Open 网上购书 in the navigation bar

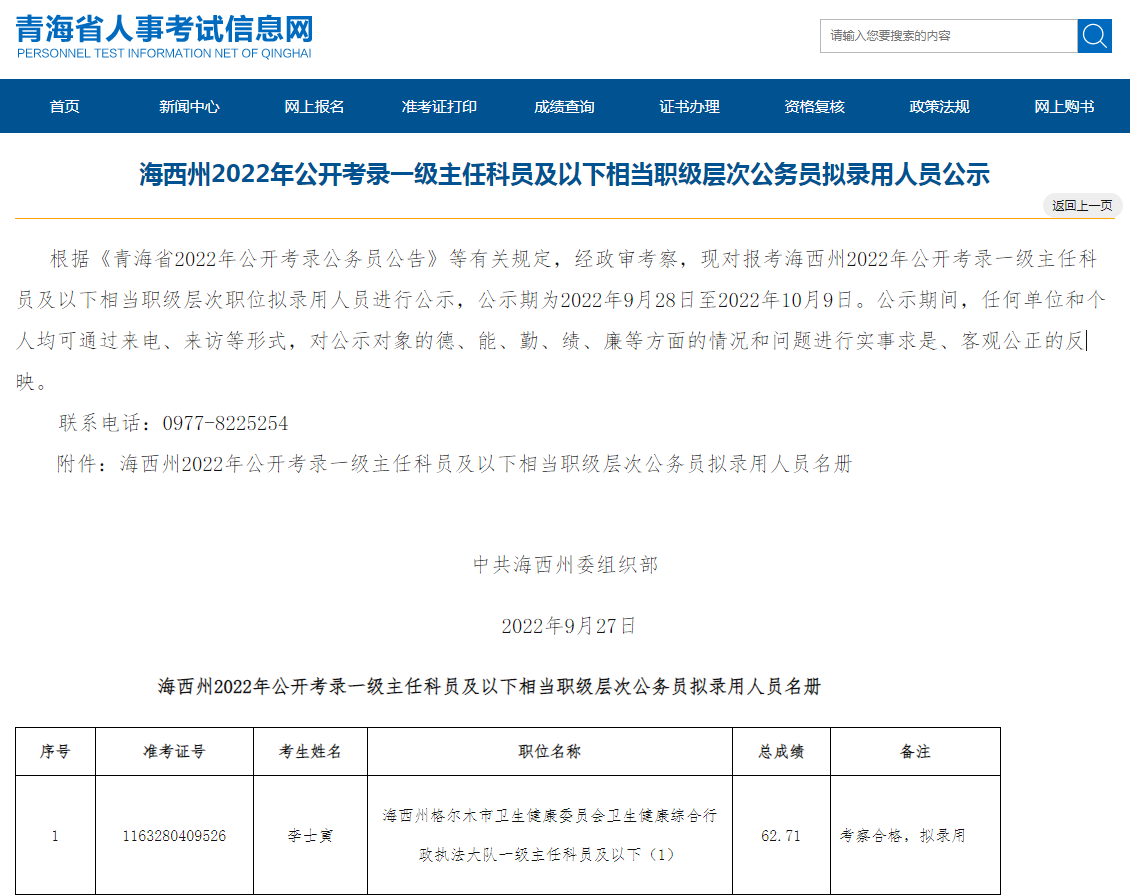(x=1064, y=107)
